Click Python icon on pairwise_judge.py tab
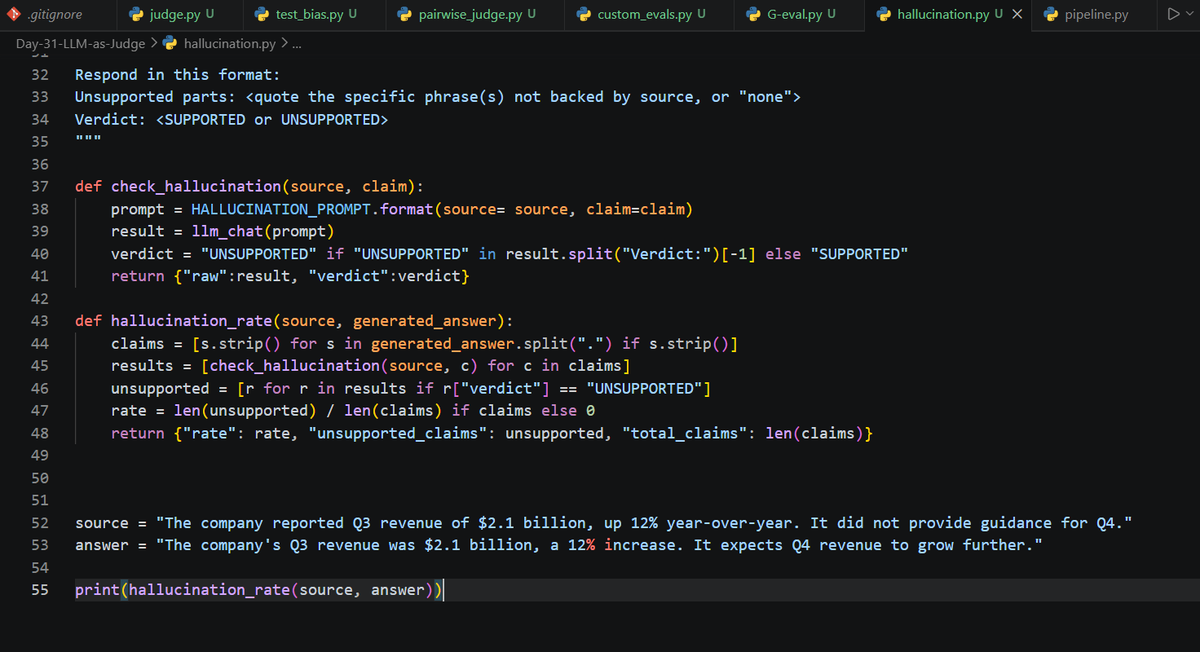This screenshot has height=652, width=1200. [405, 15]
